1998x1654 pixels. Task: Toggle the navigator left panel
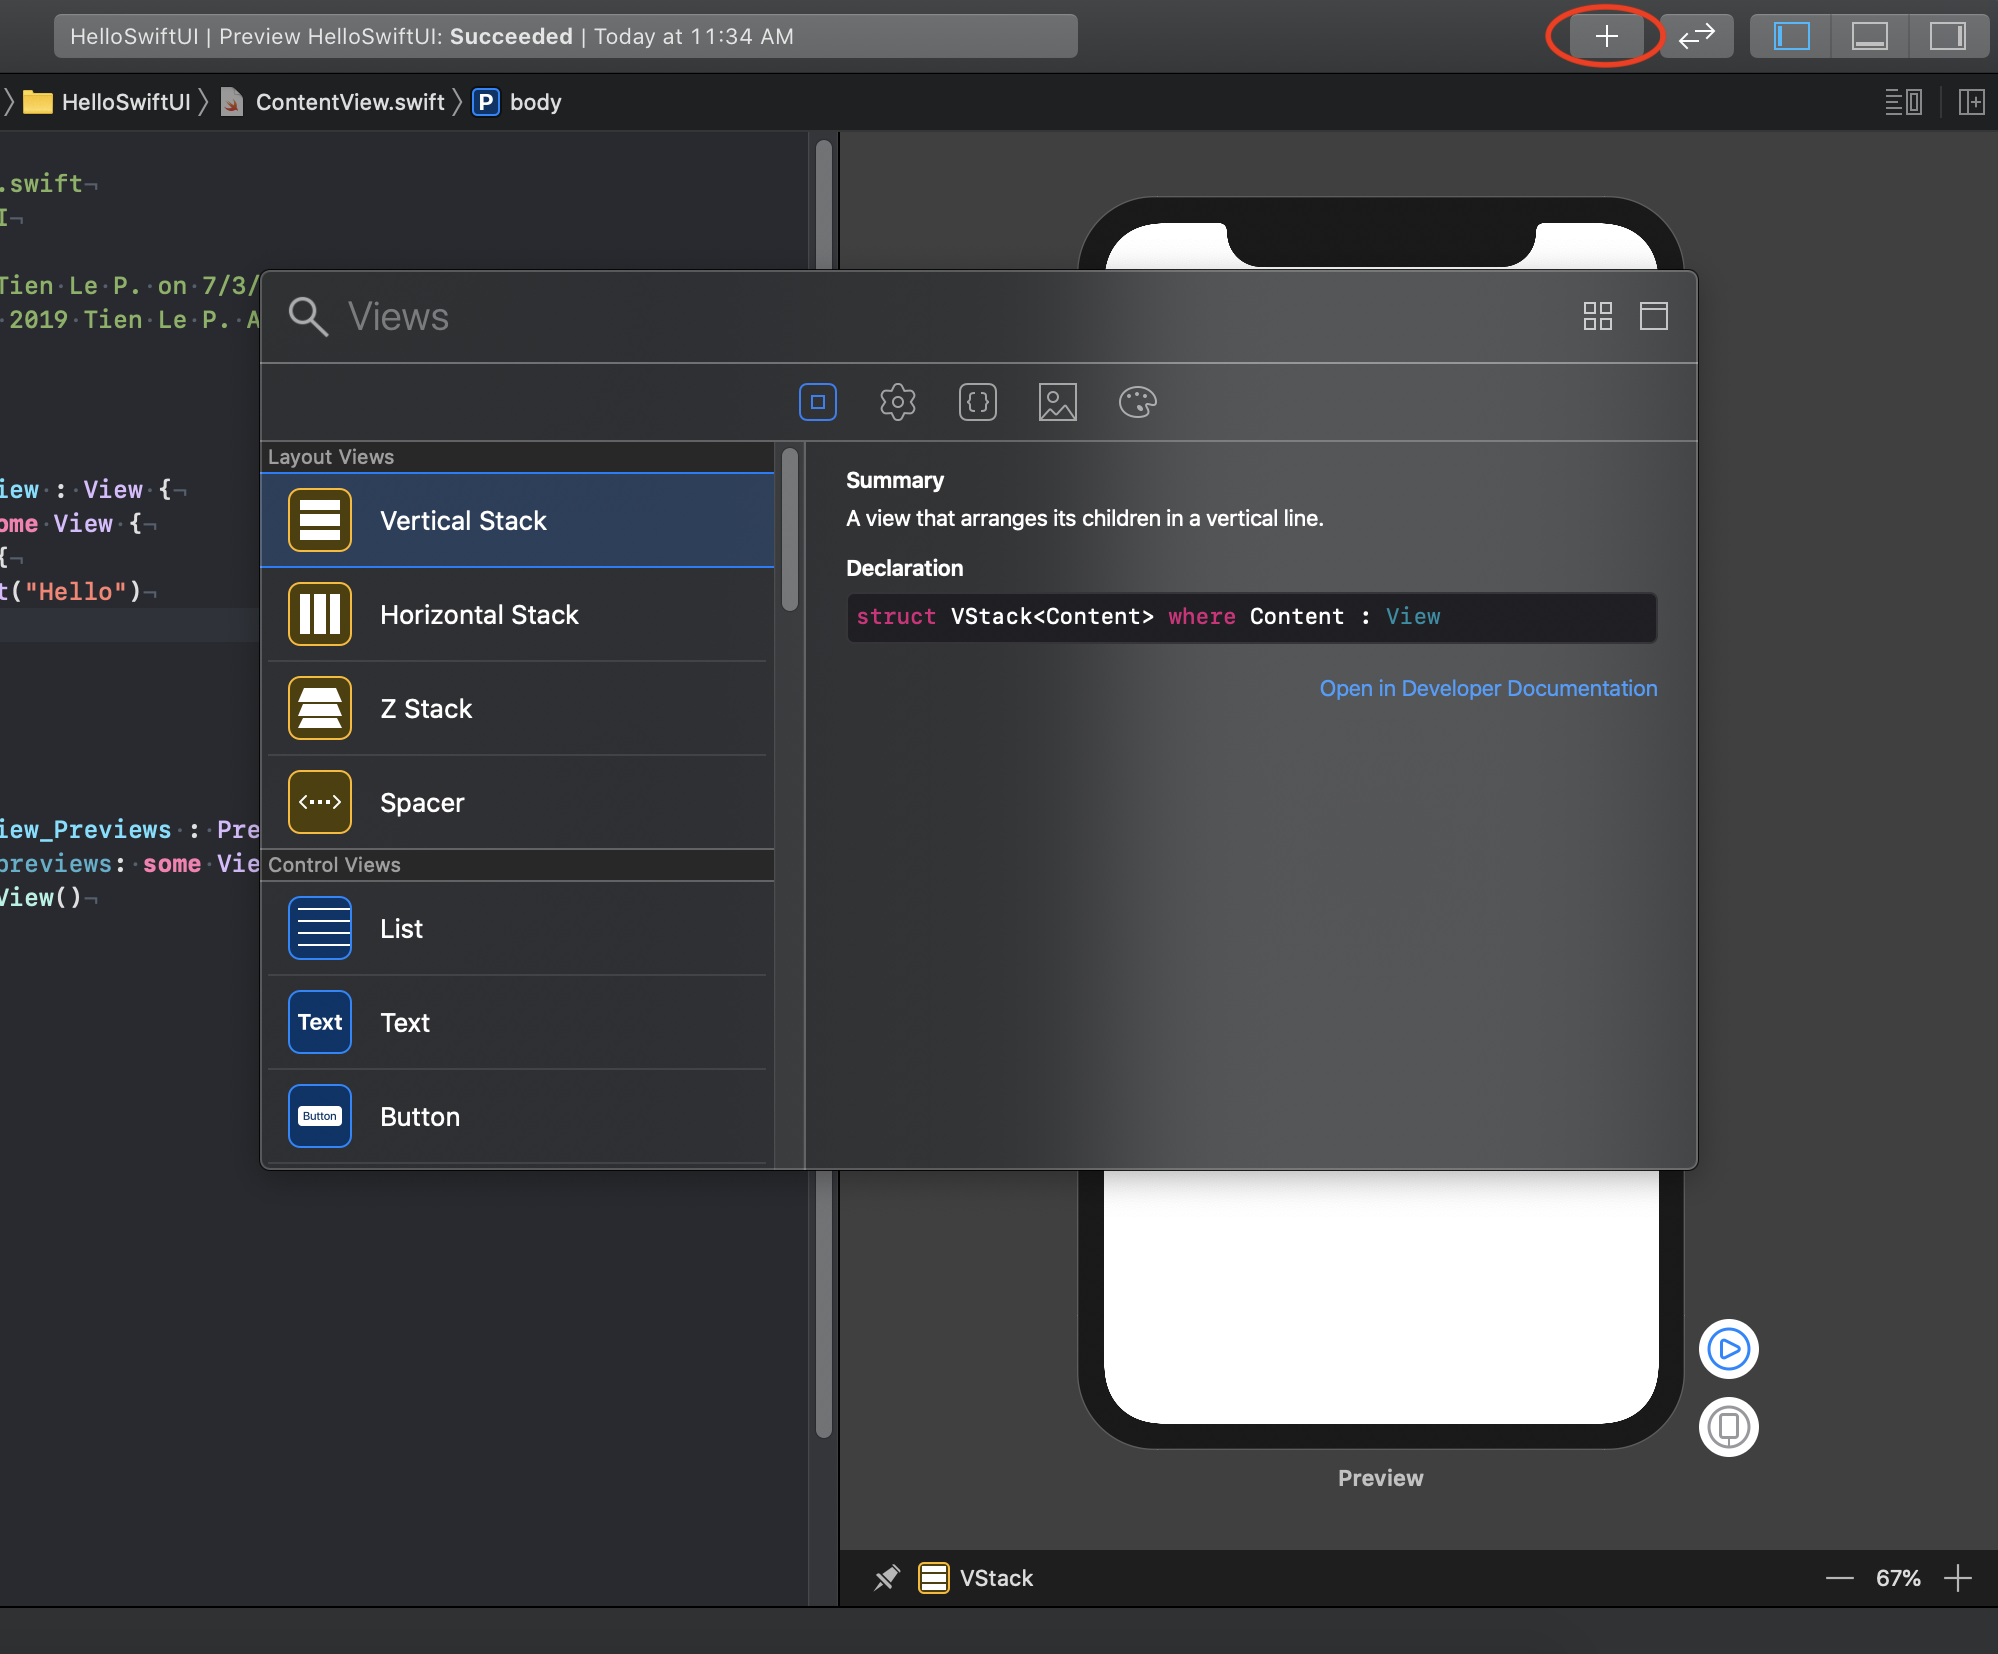(x=1791, y=37)
